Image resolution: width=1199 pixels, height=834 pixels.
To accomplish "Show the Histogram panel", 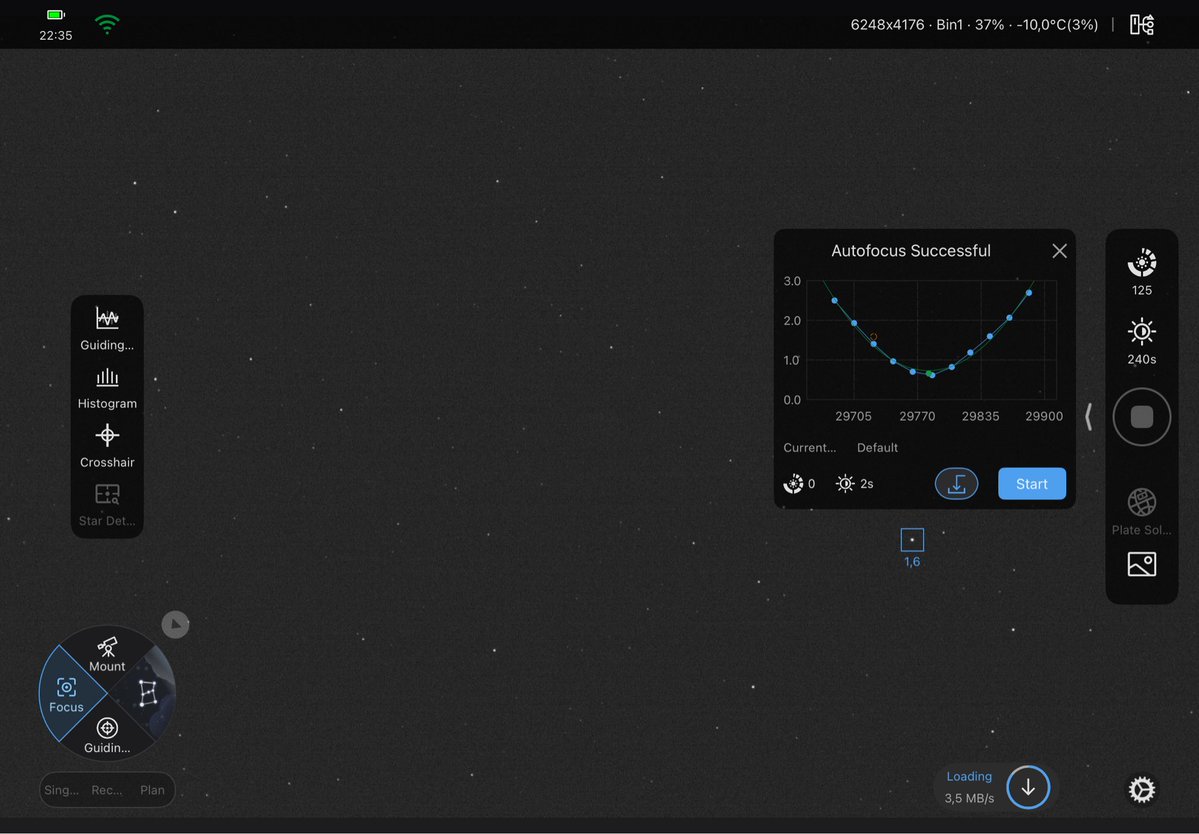I will point(107,388).
